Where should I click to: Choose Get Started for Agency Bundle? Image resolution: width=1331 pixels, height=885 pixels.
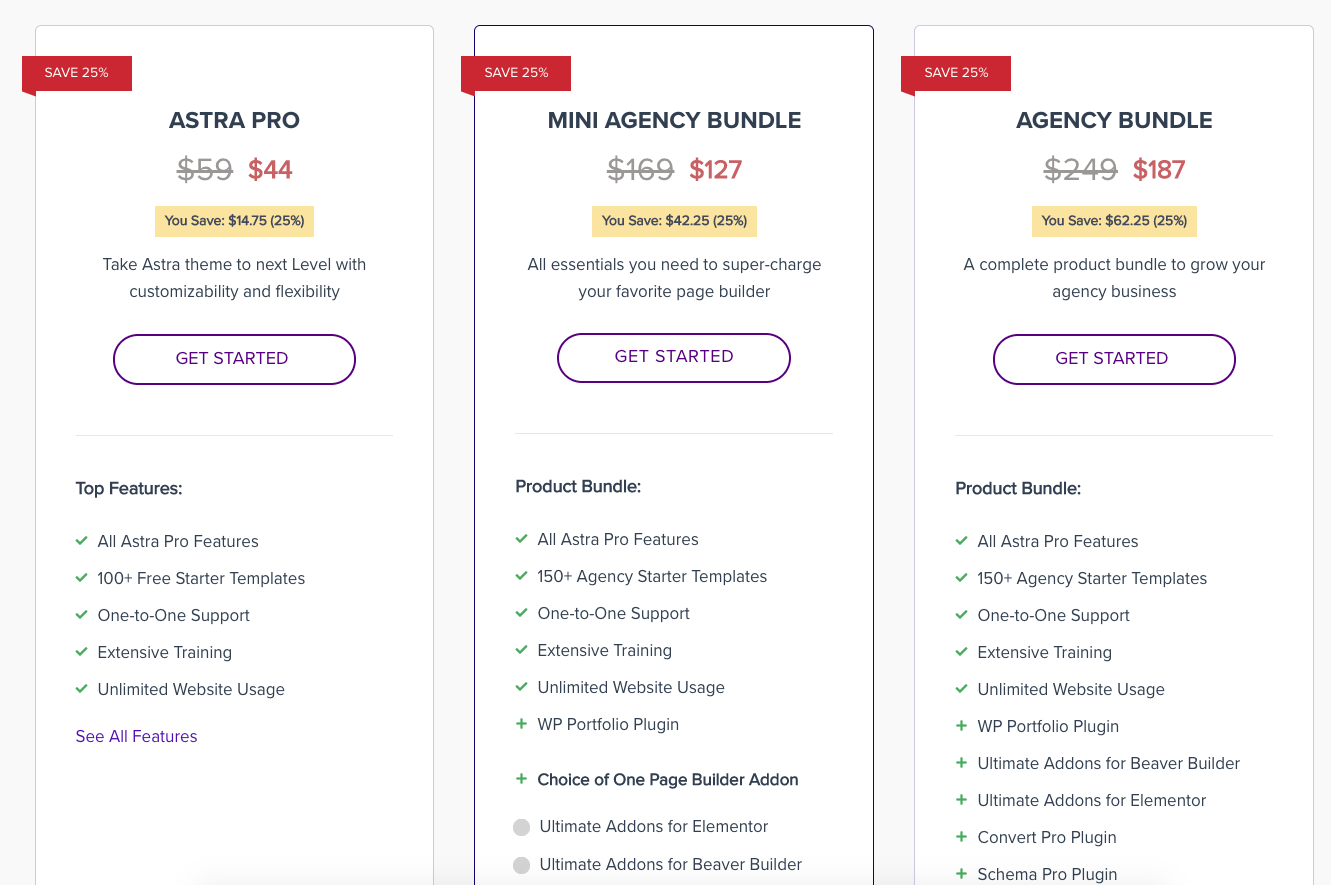(x=1113, y=359)
